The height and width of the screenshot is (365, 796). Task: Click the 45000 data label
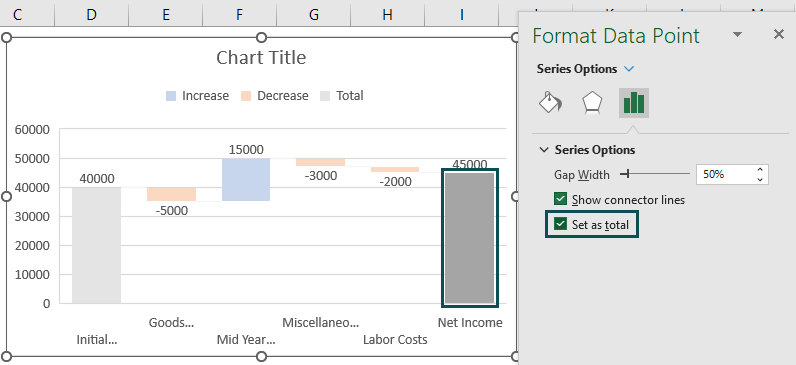[470, 164]
